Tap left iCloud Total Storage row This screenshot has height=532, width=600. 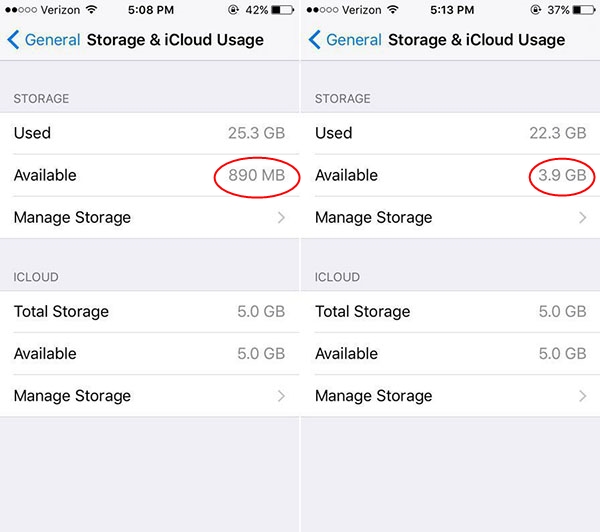click(x=149, y=312)
